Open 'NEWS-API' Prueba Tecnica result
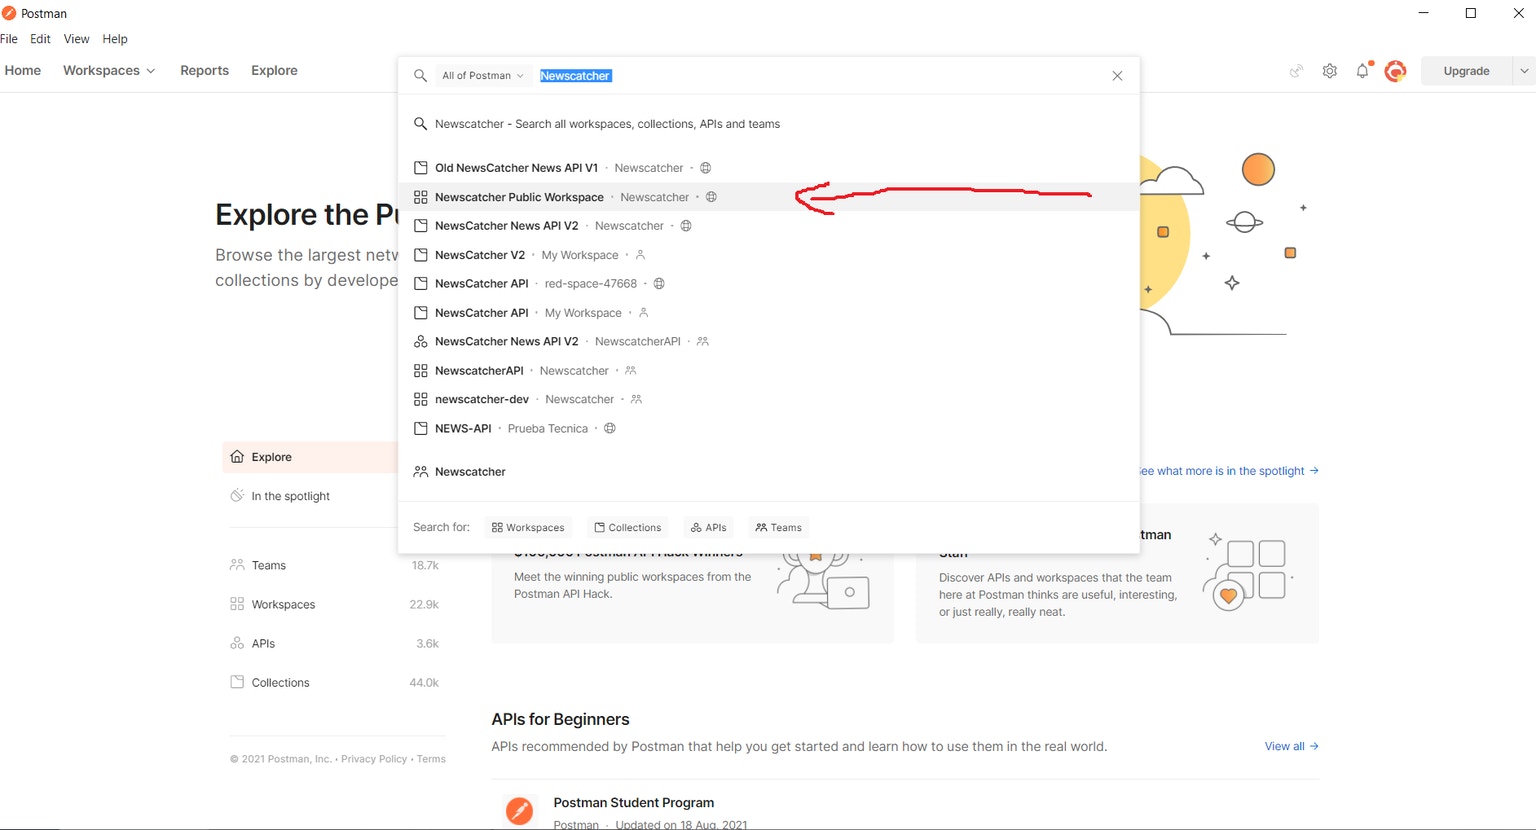The height and width of the screenshot is (830, 1536). (768, 429)
